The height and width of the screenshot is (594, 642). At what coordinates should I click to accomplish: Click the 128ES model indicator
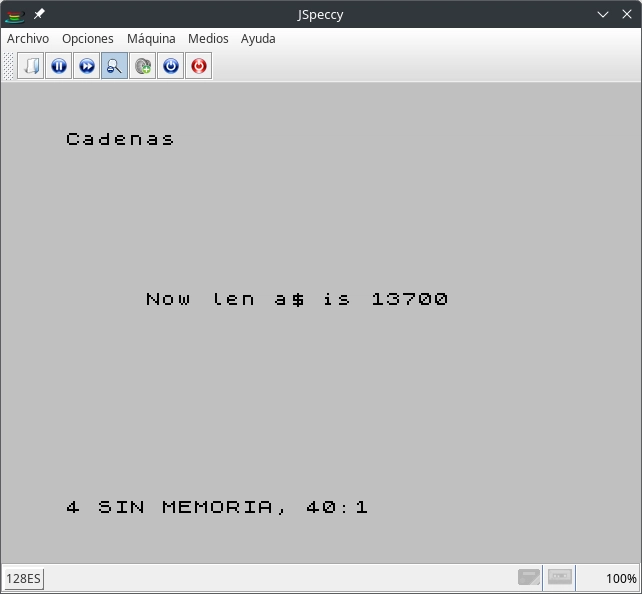[23, 578]
